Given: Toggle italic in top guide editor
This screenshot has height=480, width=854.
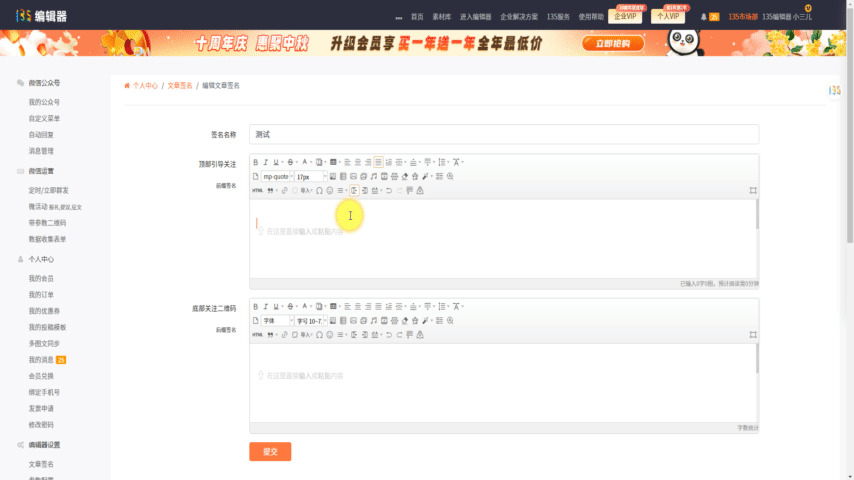Looking at the screenshot, I should 266,162.
